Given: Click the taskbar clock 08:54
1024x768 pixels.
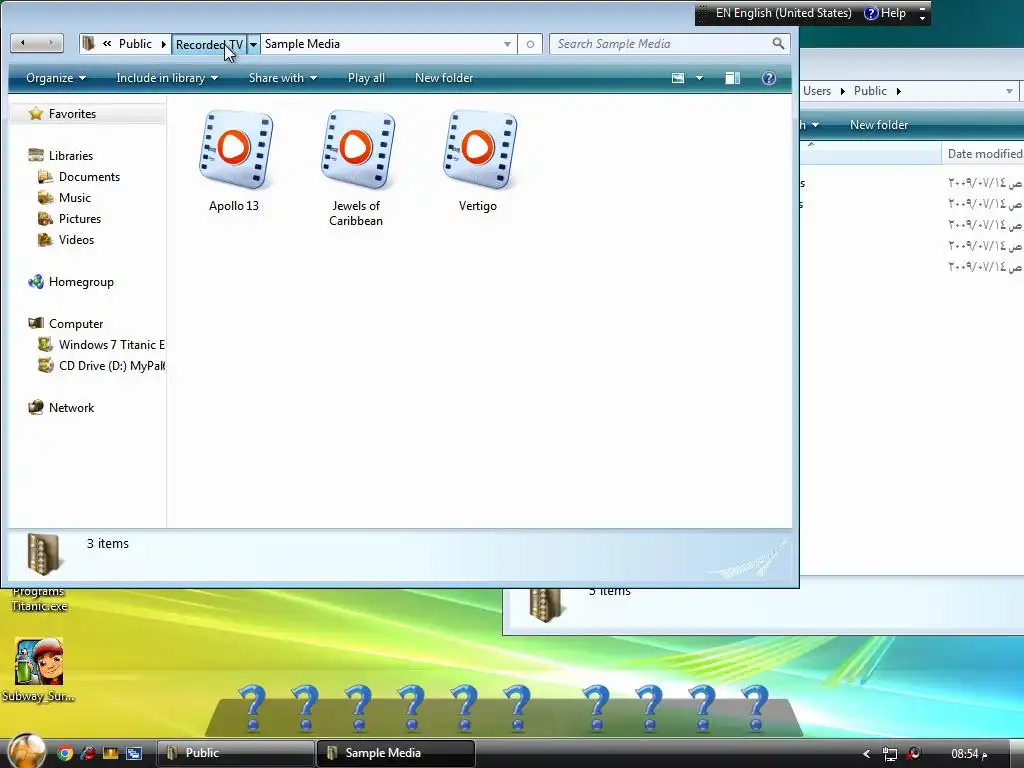Looking at the screenshot, I should pos(969,754).
